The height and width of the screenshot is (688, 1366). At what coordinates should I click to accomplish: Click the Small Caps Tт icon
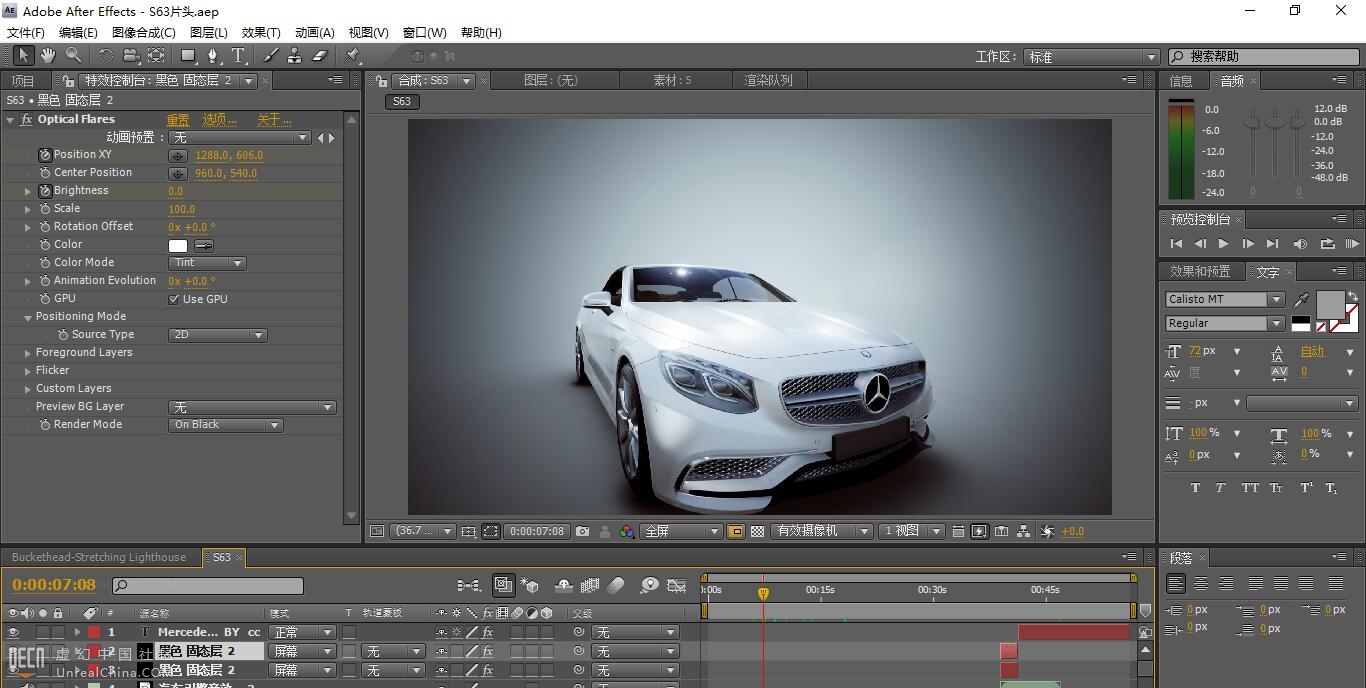pyautogui.click(x=1276, y=488)
